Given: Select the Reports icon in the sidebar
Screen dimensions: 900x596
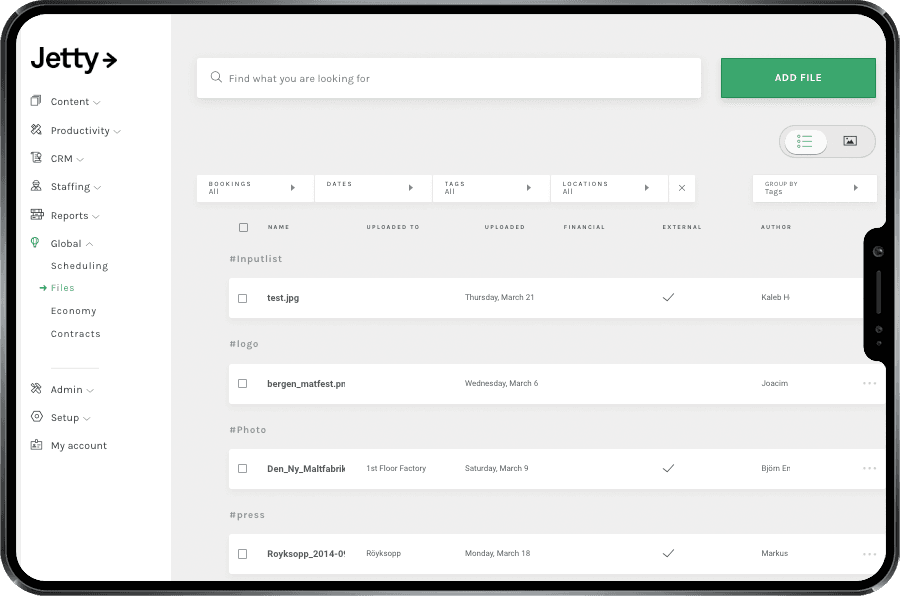Looking at the screenshot, I should click(x=34, y=215).
